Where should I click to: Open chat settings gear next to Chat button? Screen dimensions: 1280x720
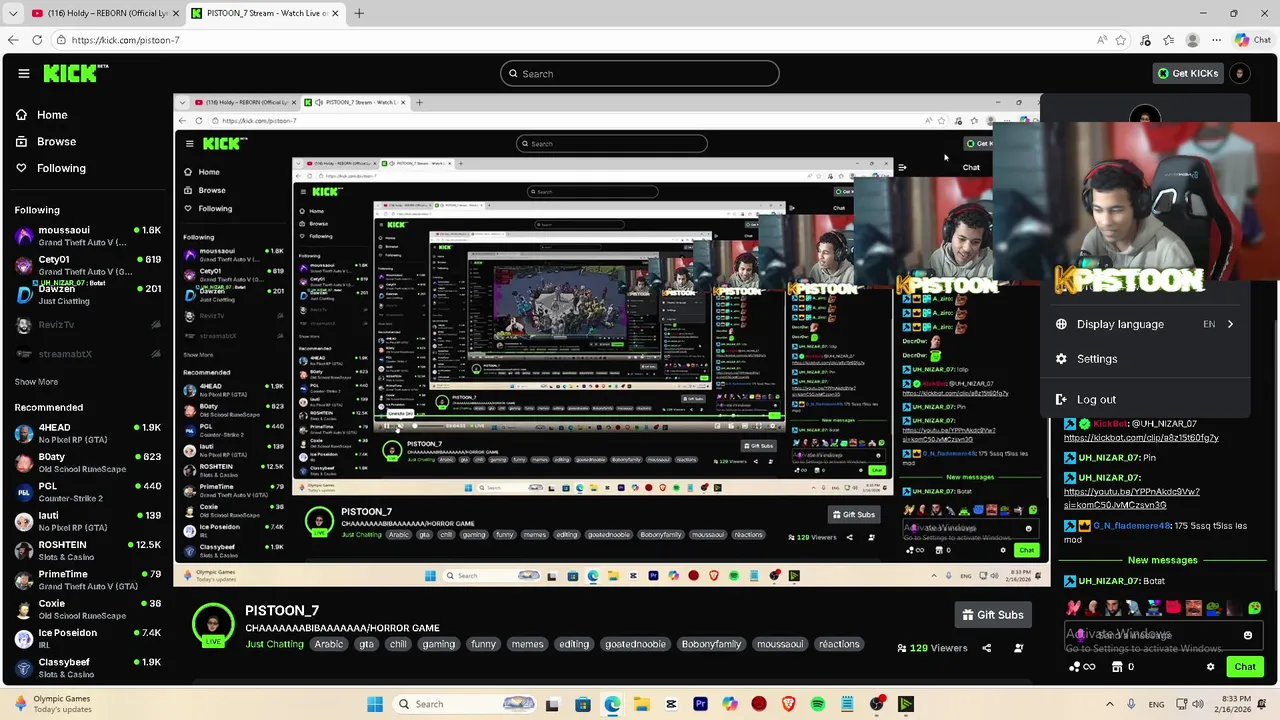[1211, 667]
